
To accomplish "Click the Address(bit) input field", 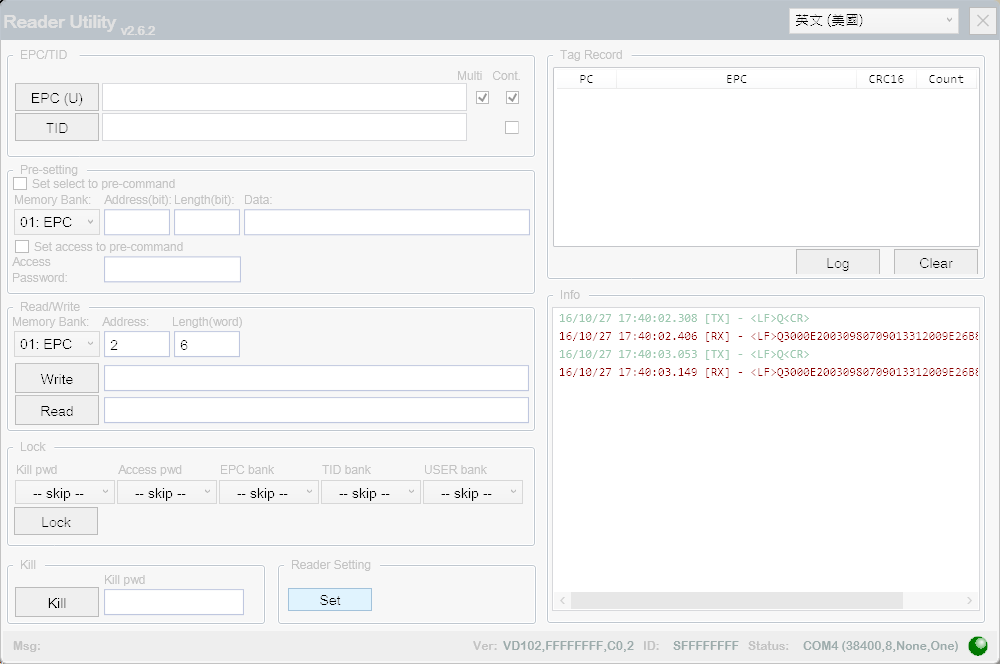I will coord(137,222).
